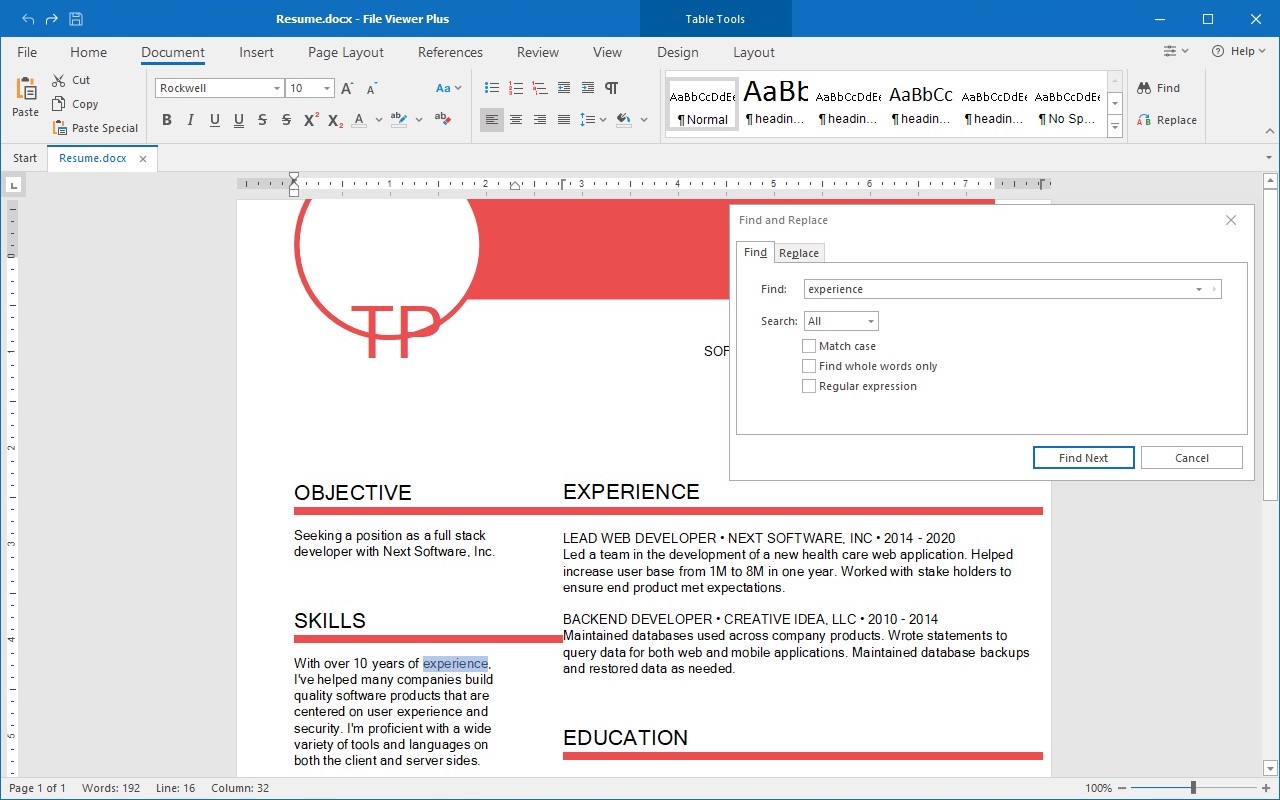
Task: Apply double strikethrough
Action: pos(287,120)
